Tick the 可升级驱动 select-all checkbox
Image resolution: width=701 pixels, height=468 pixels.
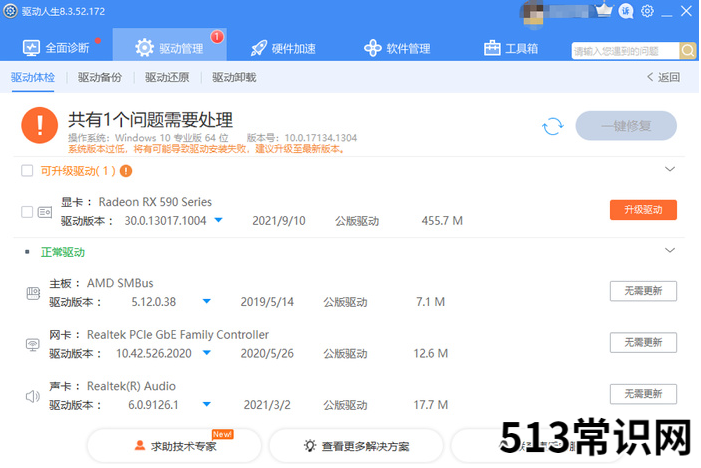point(27,170)
